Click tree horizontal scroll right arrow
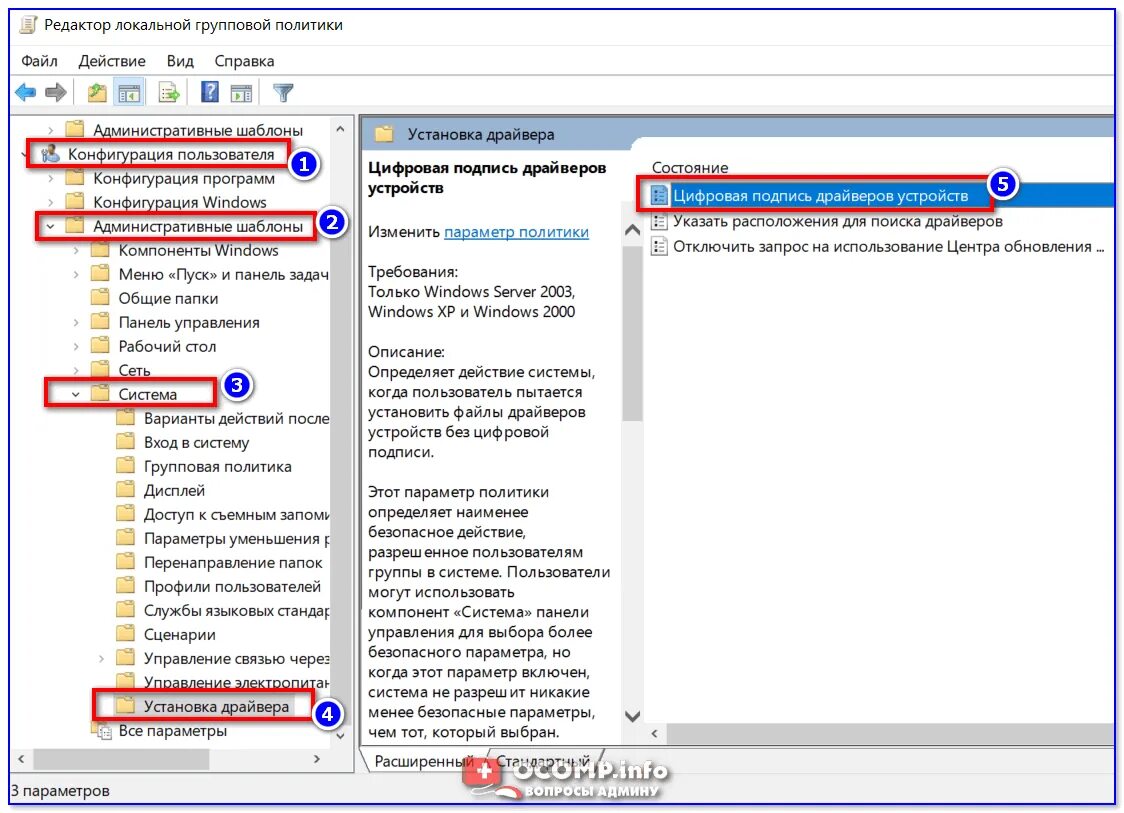The width and height of the screenshot is (1124, 813). click(x=317, y=759)
